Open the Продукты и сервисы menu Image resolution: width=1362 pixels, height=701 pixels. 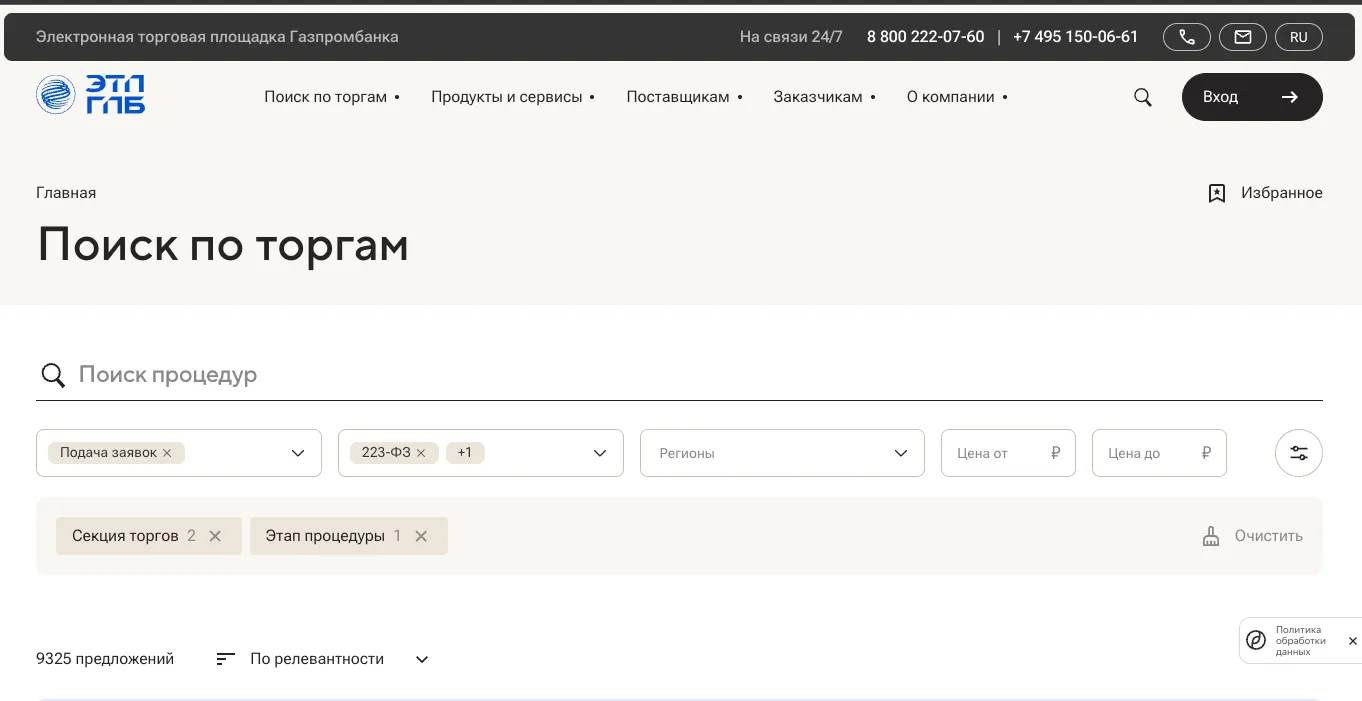pos(513,97)
